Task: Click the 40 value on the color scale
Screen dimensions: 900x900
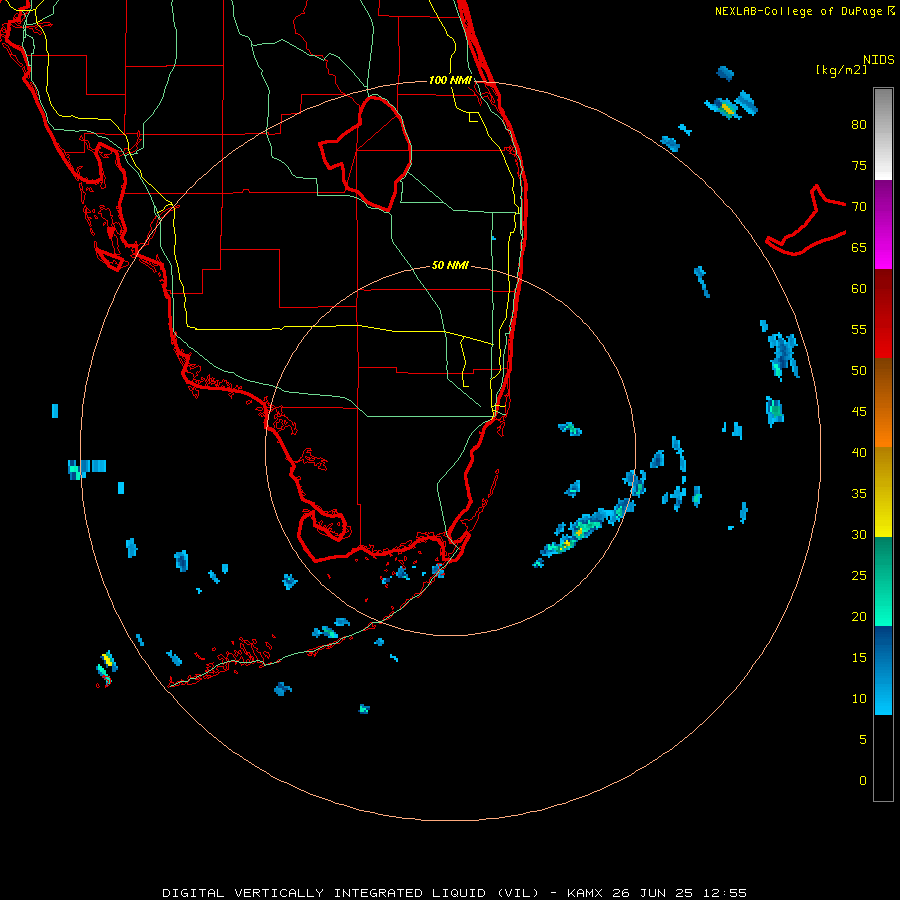Action: point(859,452)
